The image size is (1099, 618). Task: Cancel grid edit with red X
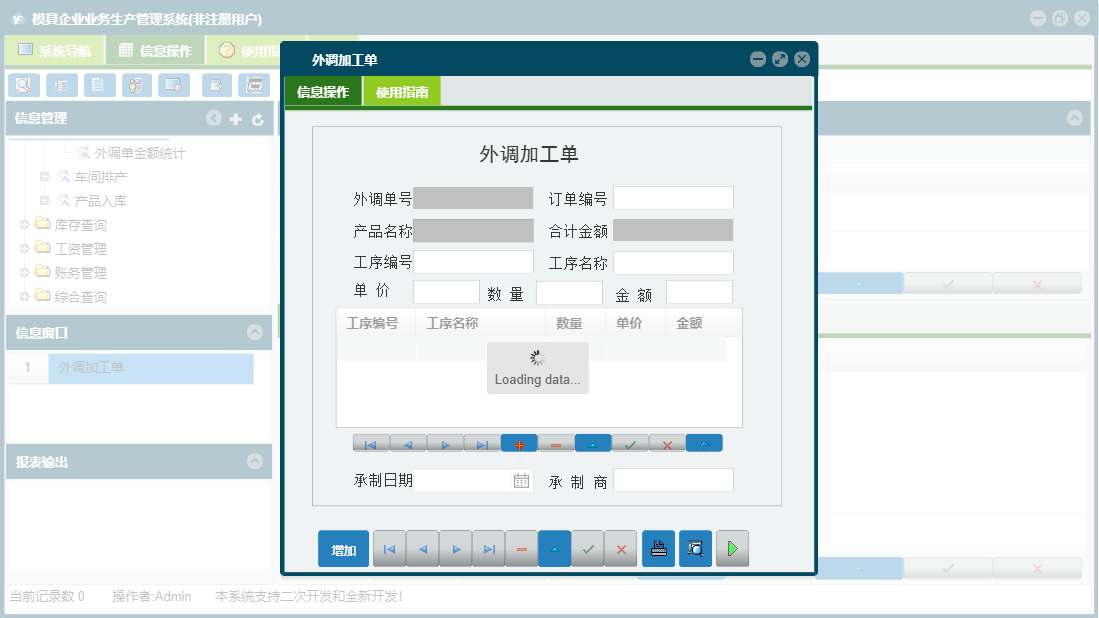point(667,444)
